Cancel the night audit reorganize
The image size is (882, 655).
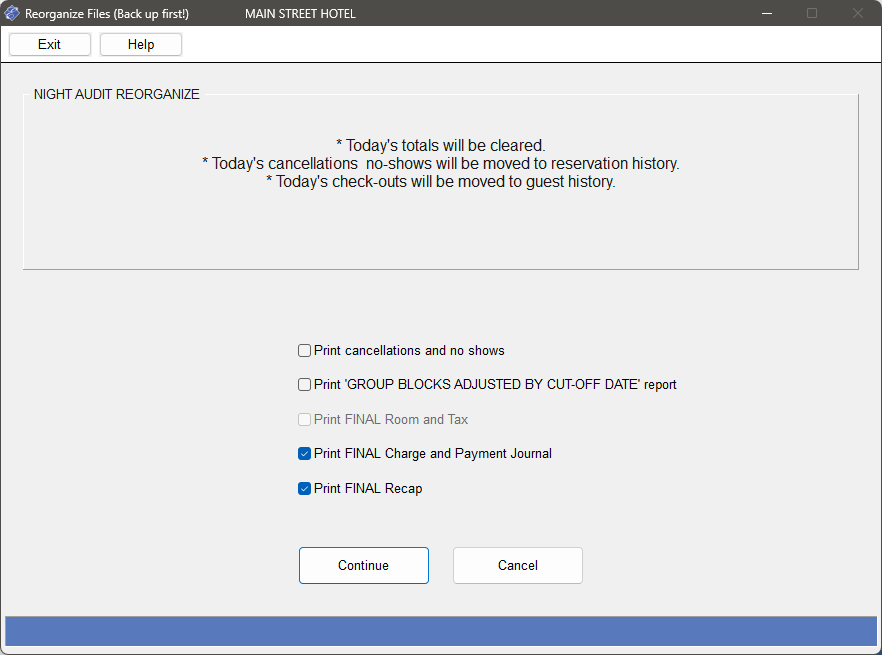518,566
